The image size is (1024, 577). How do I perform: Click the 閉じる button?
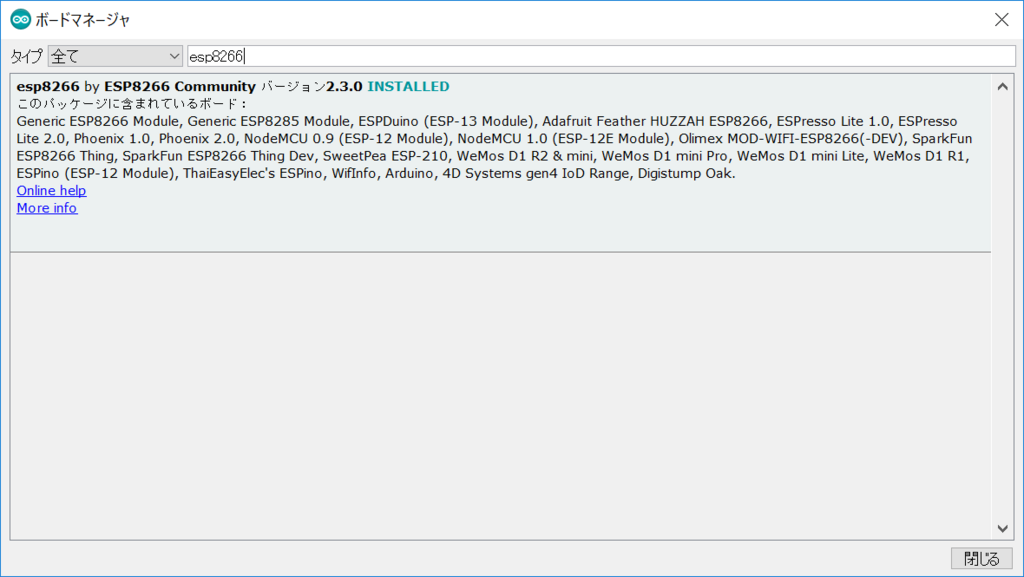982,559
